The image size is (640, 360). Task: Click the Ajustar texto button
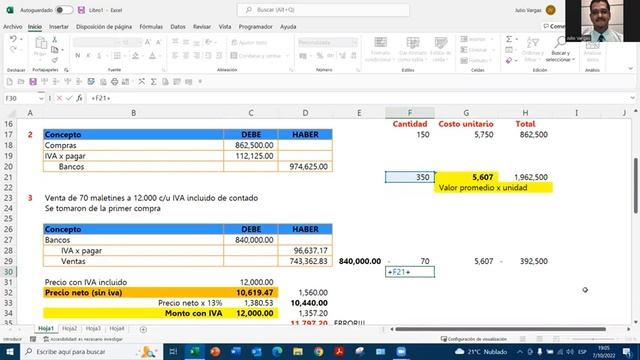pyautogui.click(x=249, y=42)
